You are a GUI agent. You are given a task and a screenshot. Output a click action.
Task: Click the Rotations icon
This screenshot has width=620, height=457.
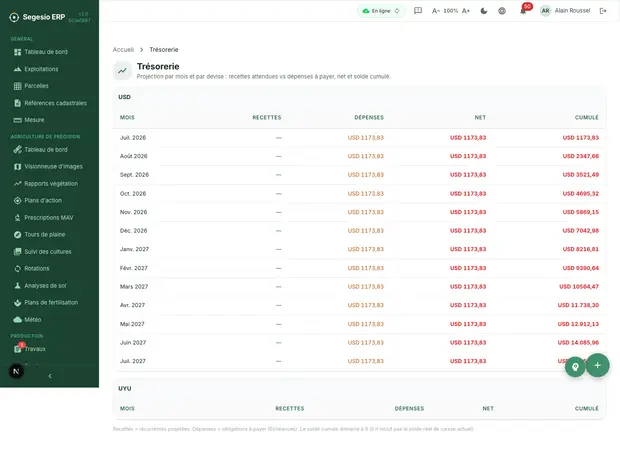(17, 268)
